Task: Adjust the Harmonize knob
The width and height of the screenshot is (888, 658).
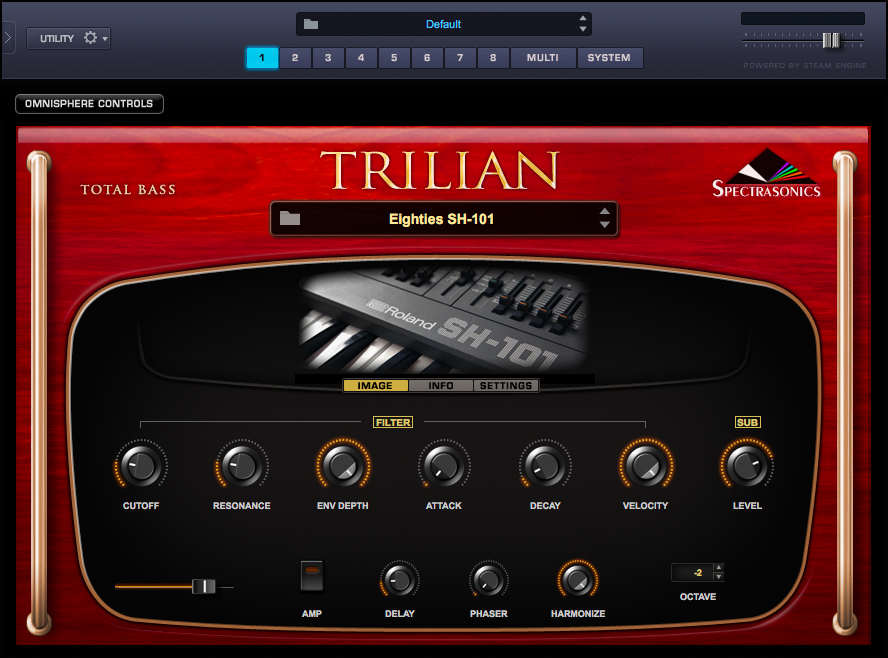Action: click(578, 580)
